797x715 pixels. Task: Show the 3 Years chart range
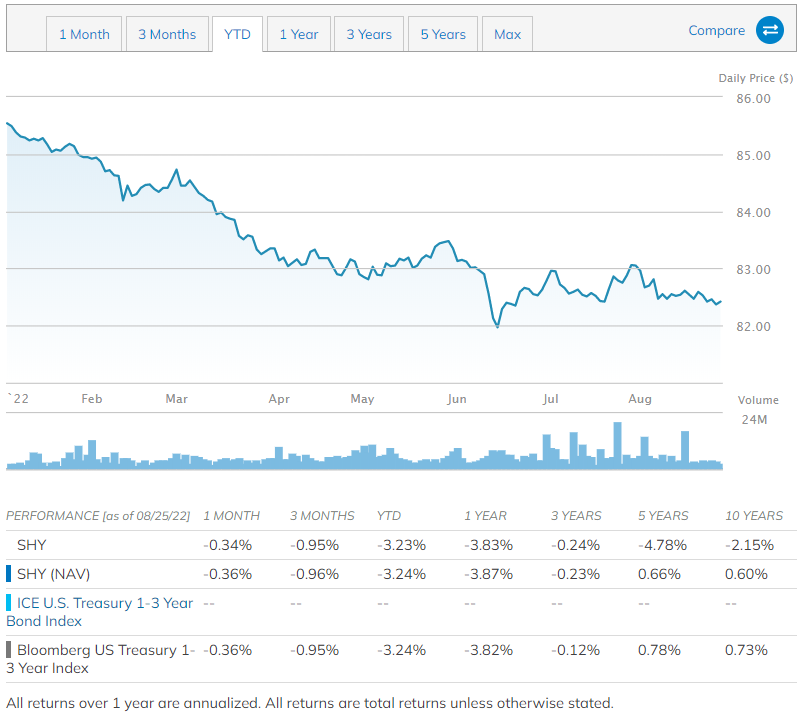coord(369,34)
